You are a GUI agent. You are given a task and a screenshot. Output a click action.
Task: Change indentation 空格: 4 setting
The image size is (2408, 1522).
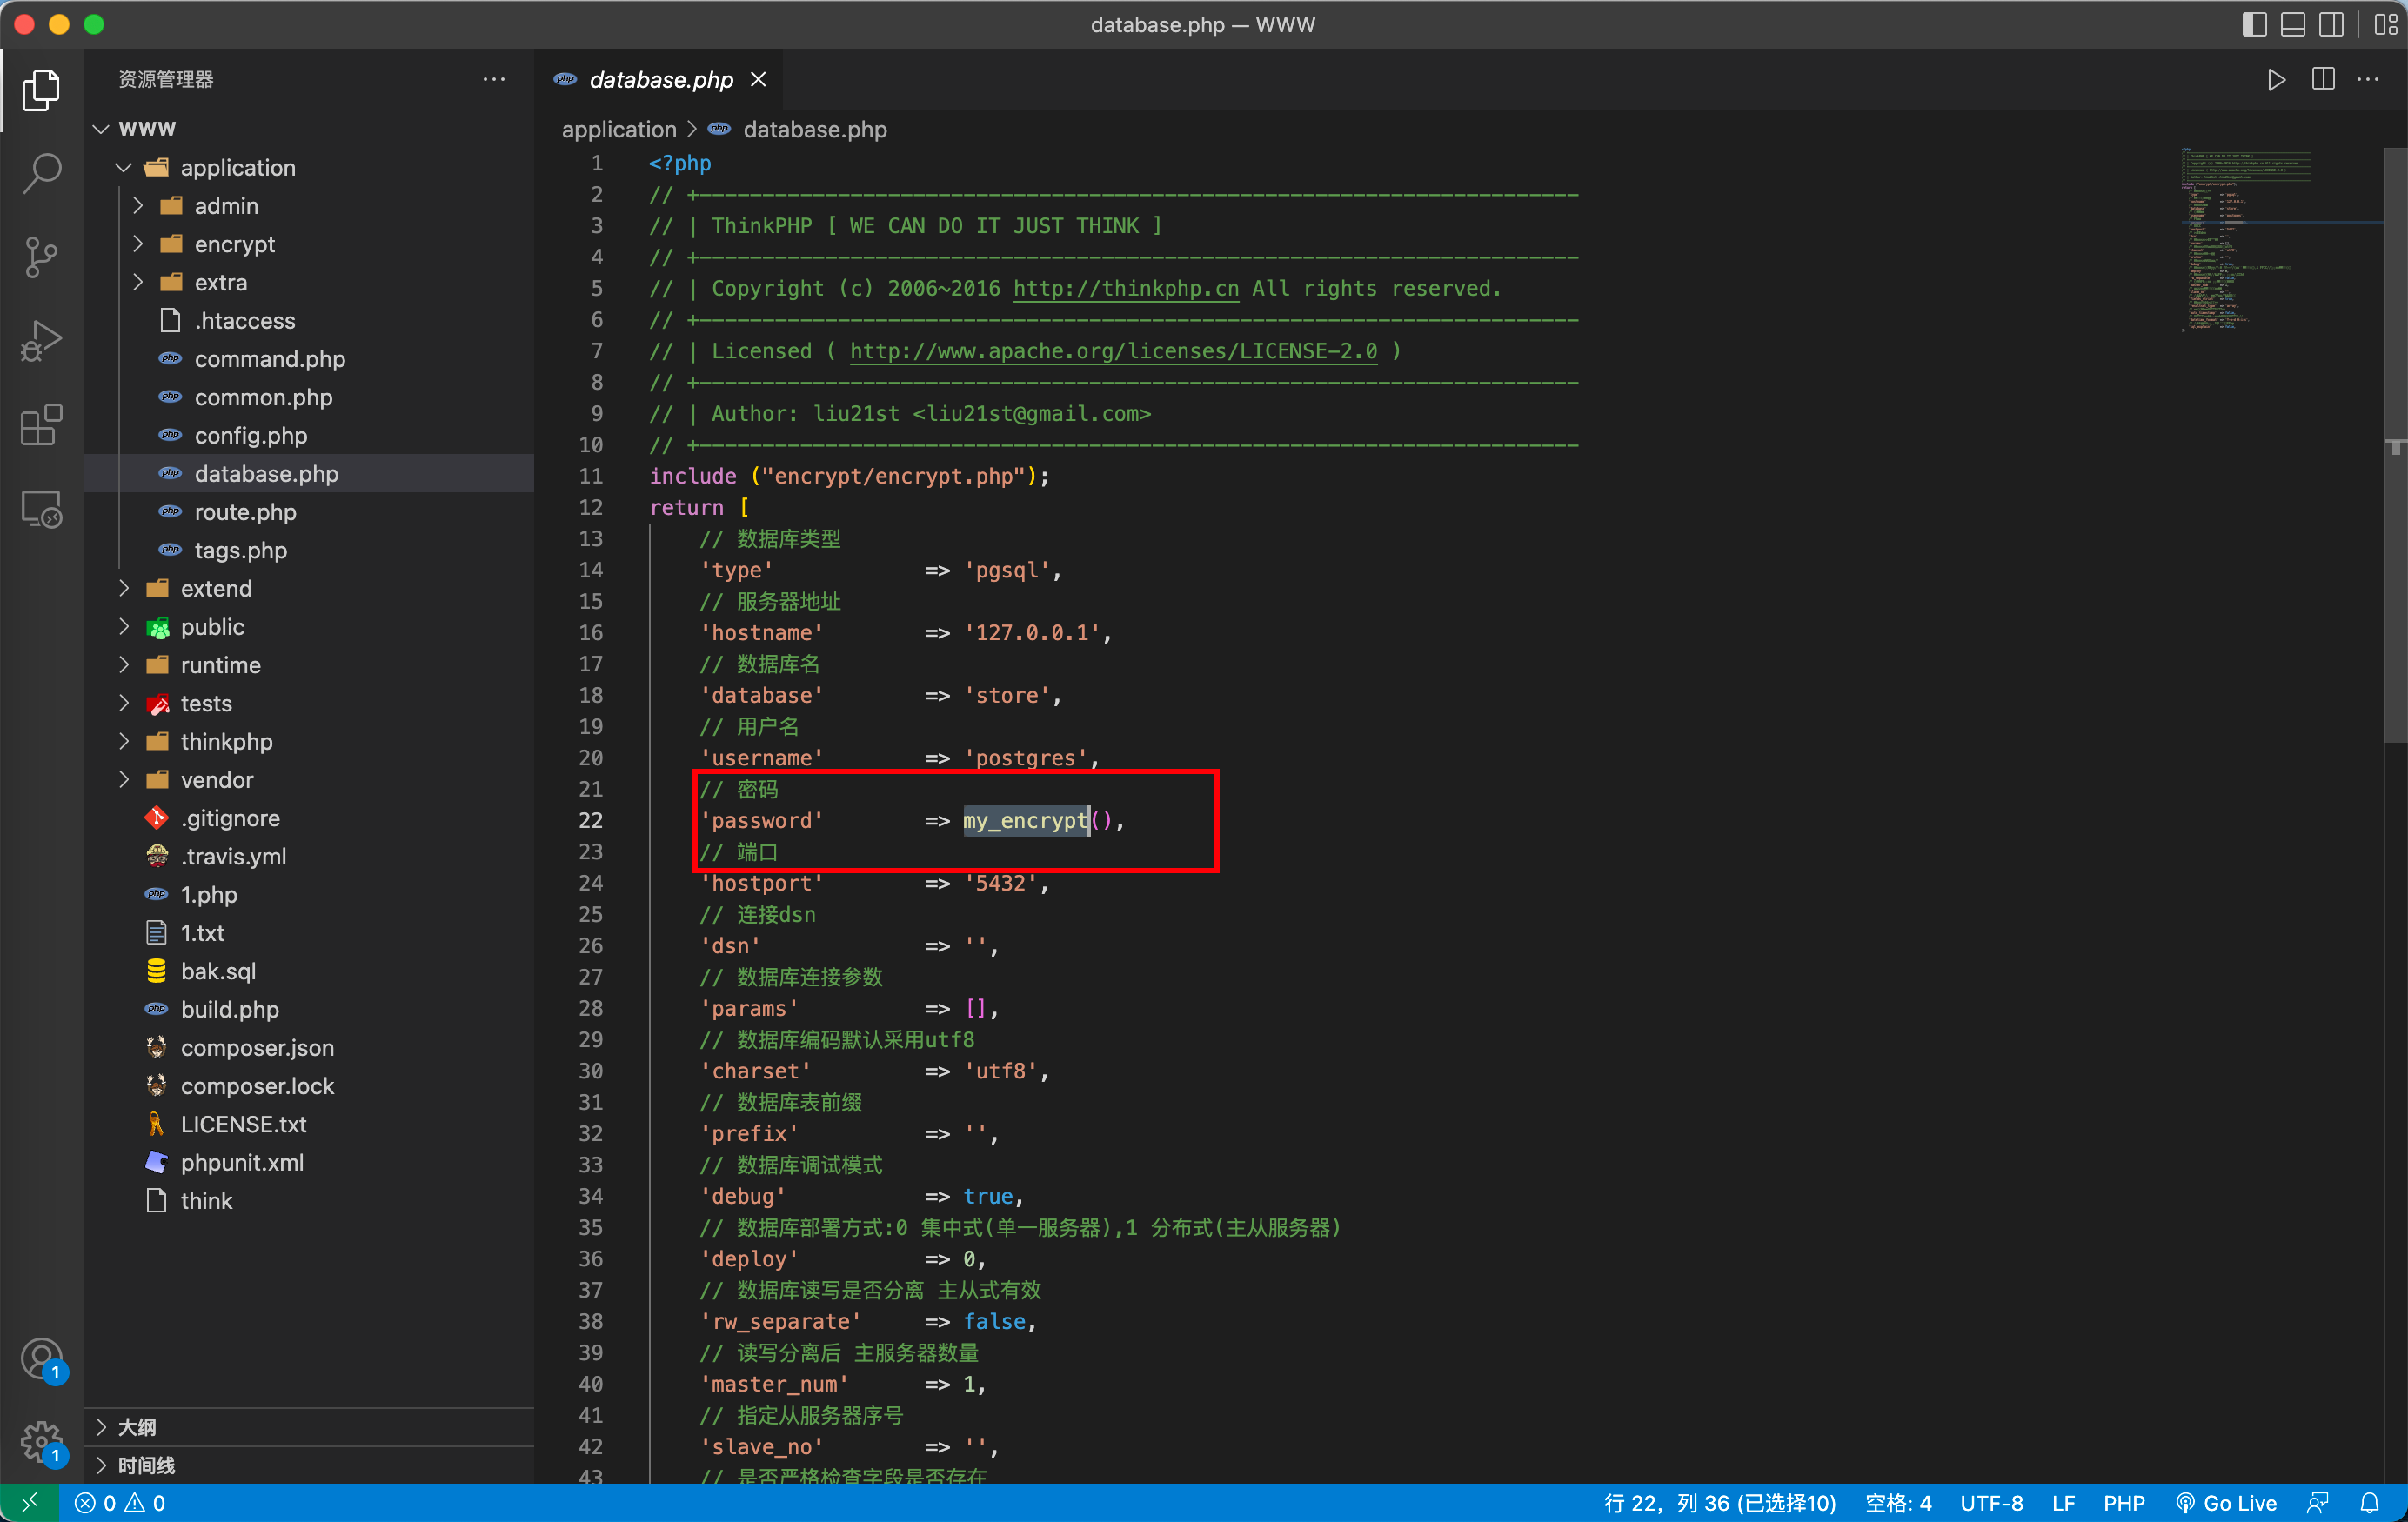[x=1898, y=1502]
